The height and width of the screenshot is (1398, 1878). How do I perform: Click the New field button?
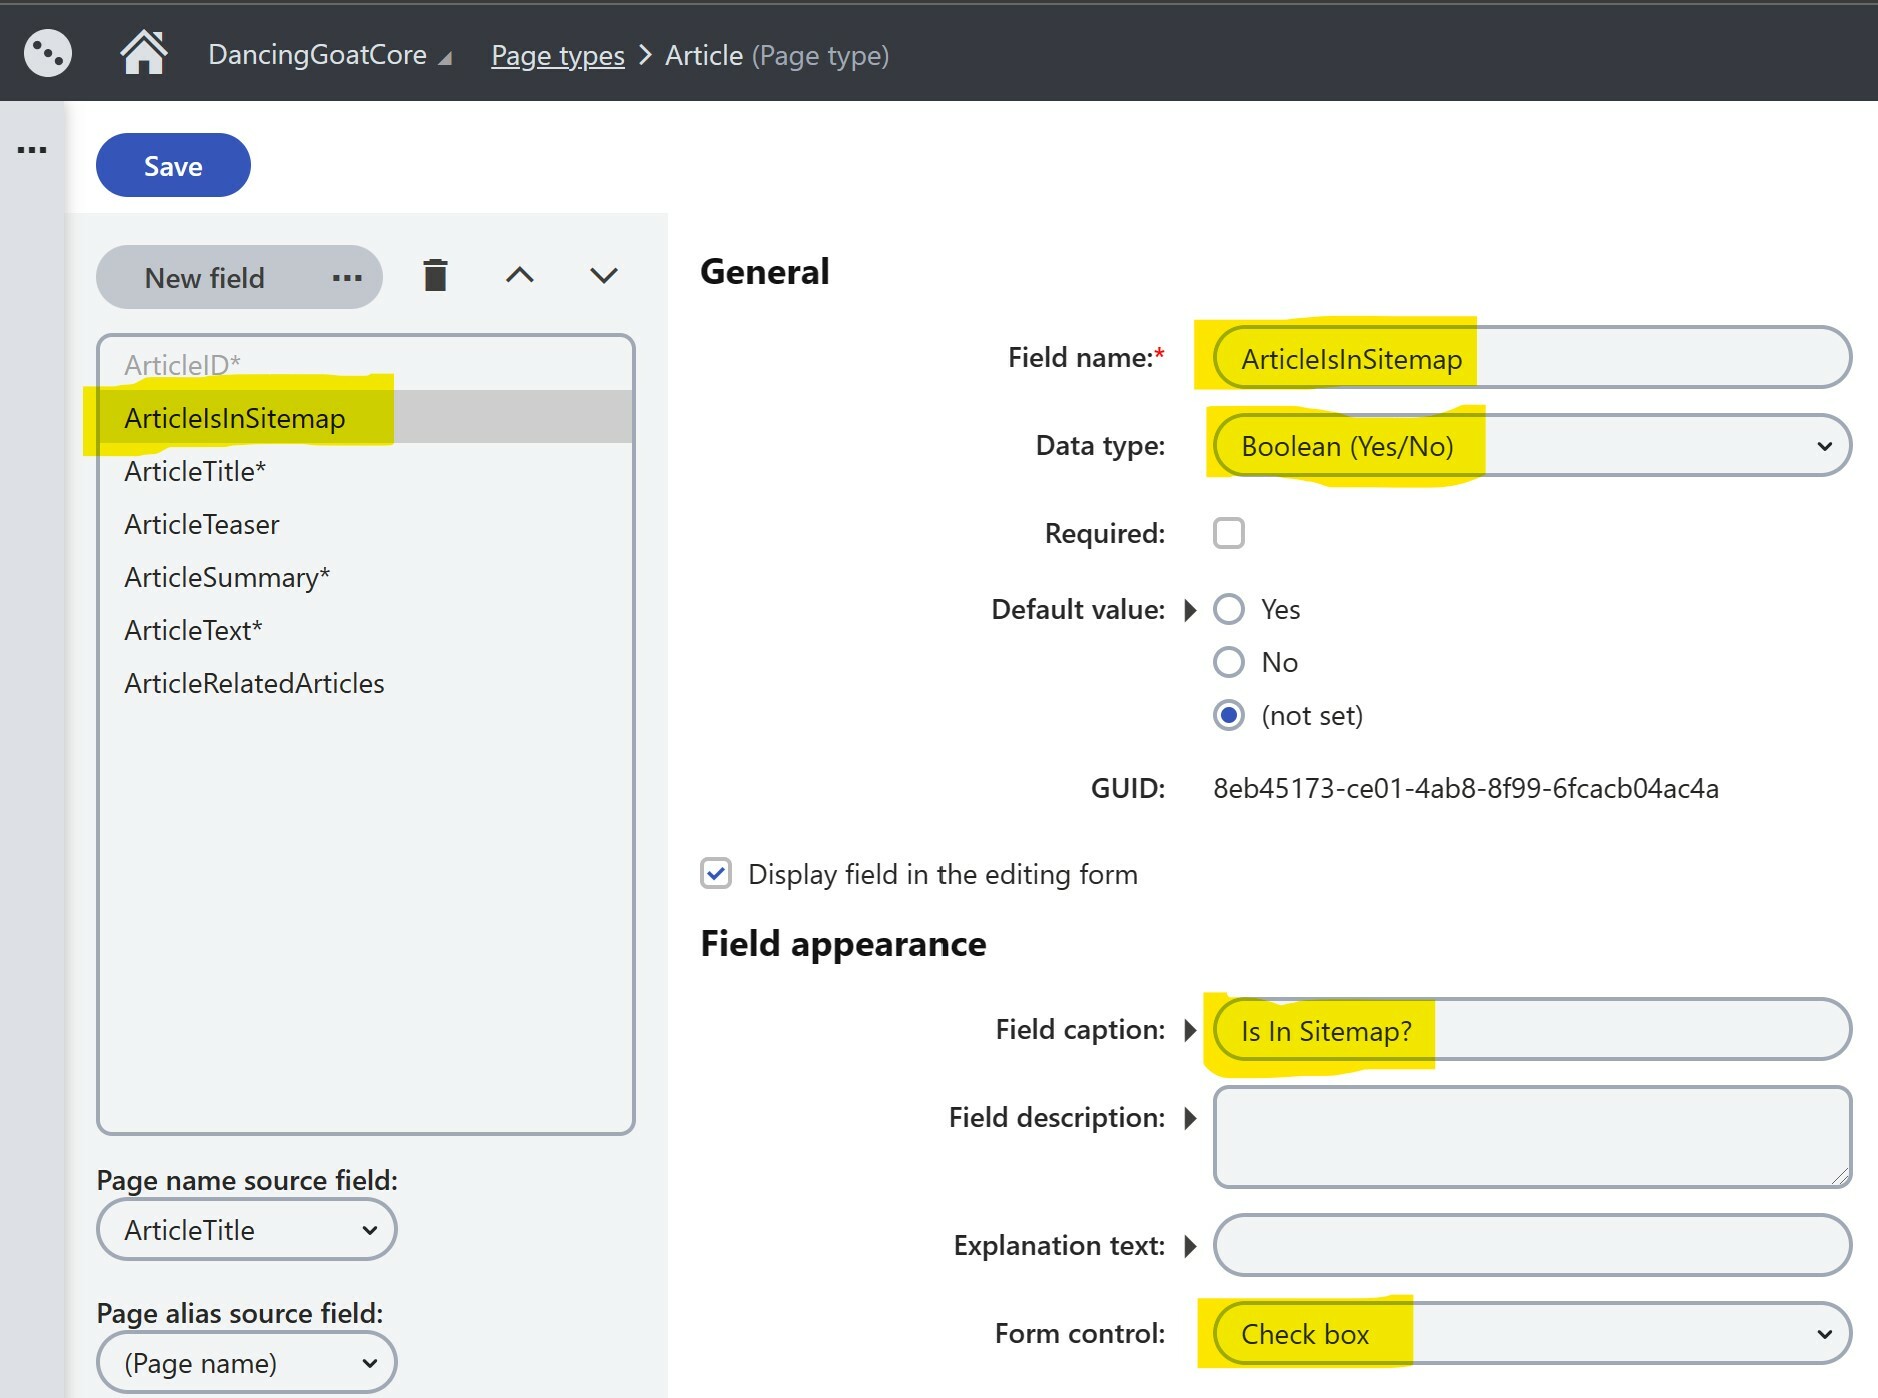coord(205,277)
